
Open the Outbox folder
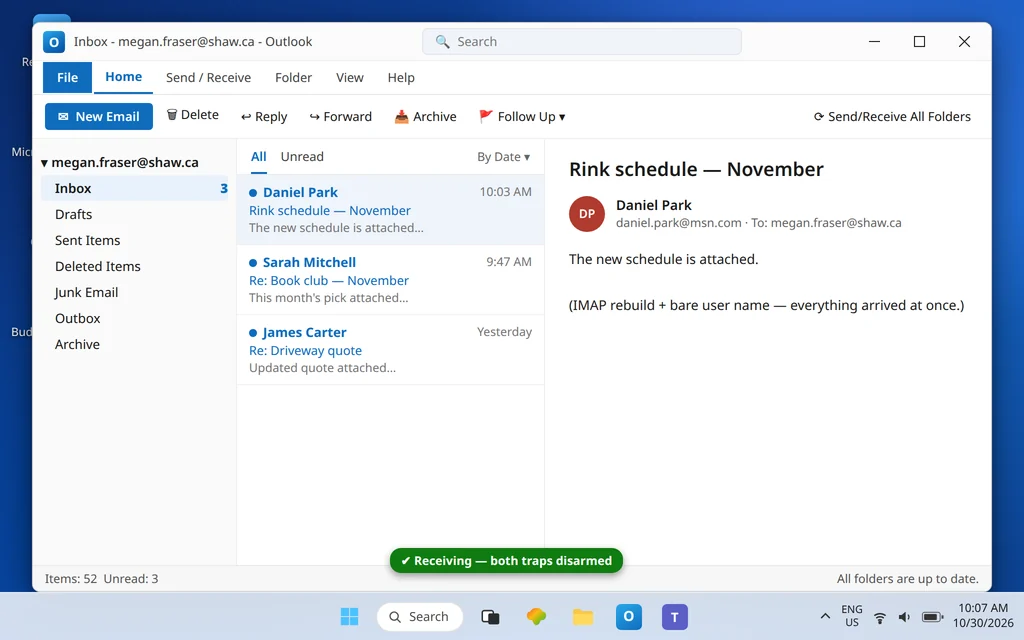pos(135,319)
